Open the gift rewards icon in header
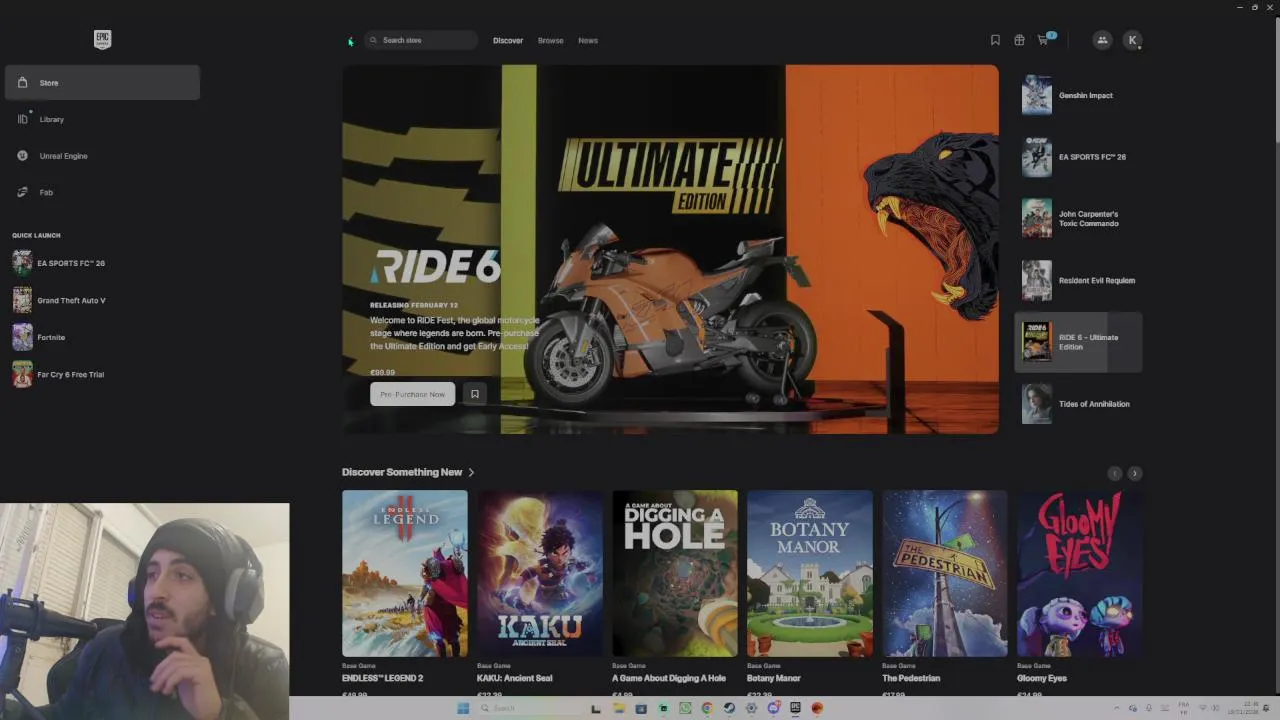 (x=1019, y=40)
